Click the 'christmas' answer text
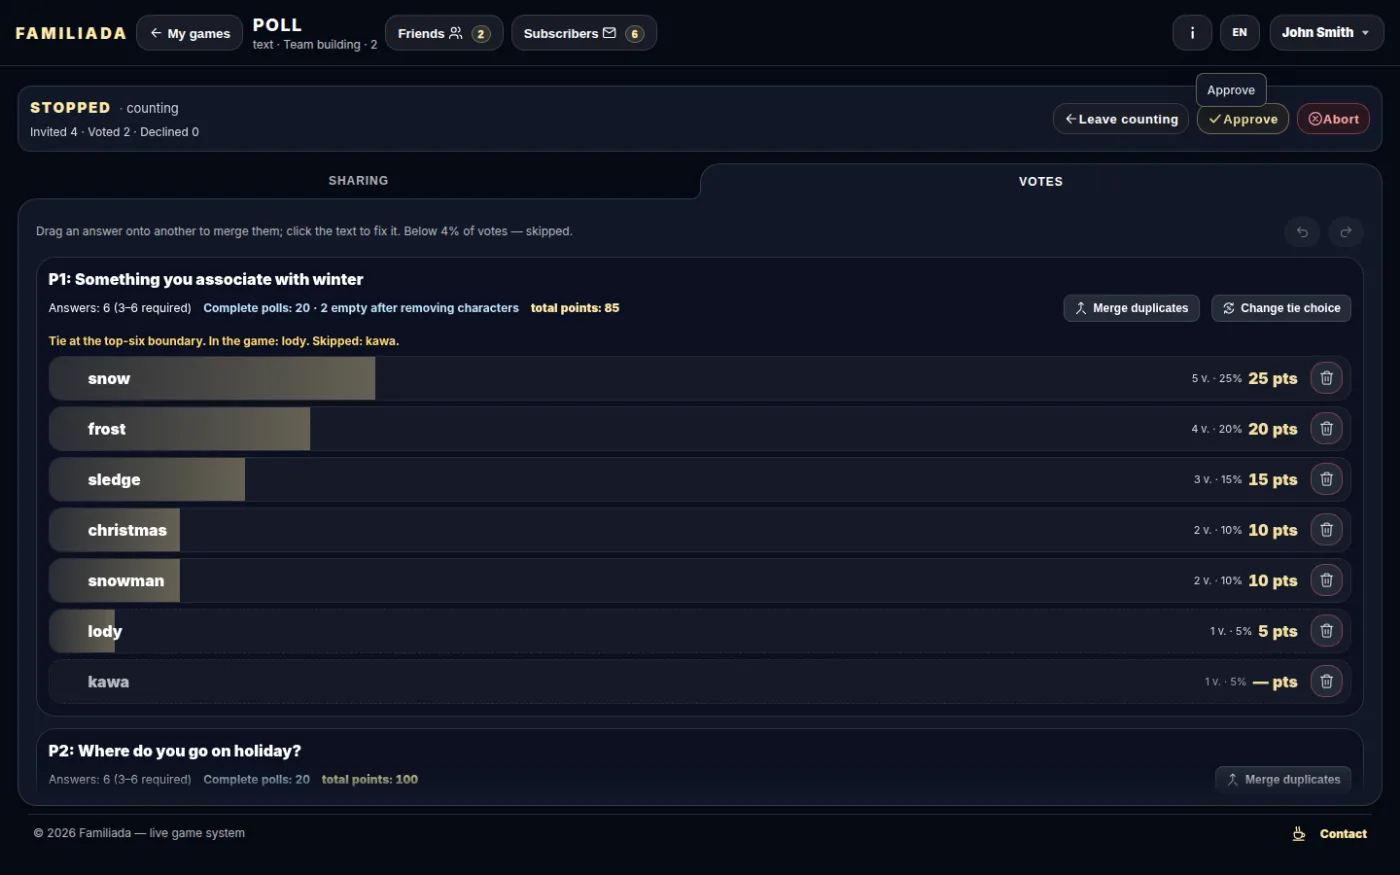The height and width of the screenshot is (875, 1400). pyautogui.click(x=127, y=530)
